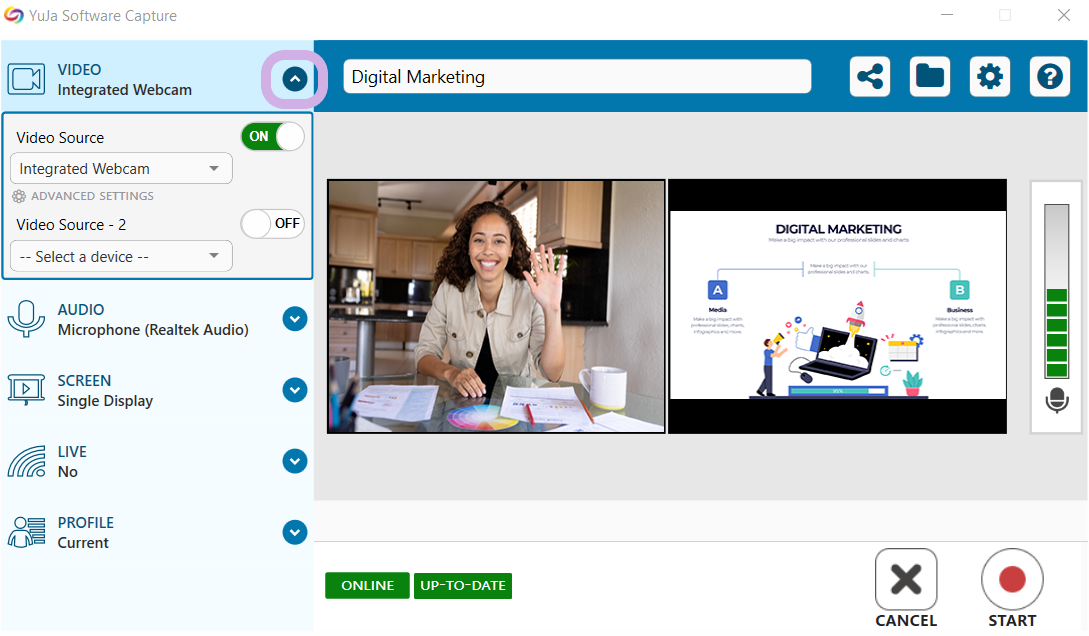Select the LIVE No heading
The height and width of the screenshot is (636, 1089).
click(72, 462)
